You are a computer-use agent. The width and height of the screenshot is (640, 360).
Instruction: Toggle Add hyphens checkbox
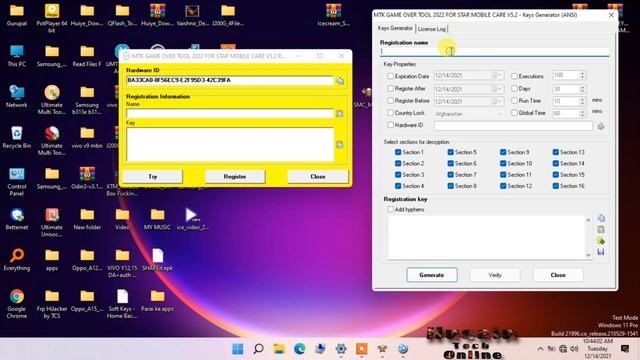pyautogui.click(x=391, y=209)
